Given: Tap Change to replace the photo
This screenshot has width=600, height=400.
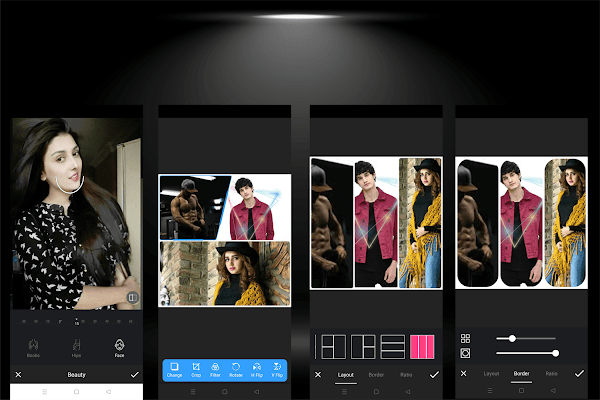Looking at the screenshot, I should (x=174, y=370).
